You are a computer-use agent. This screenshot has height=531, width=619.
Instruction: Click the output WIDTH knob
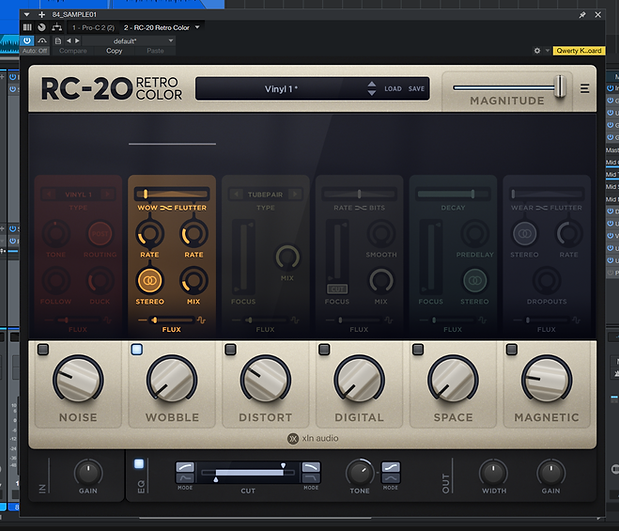pos(493,473)
